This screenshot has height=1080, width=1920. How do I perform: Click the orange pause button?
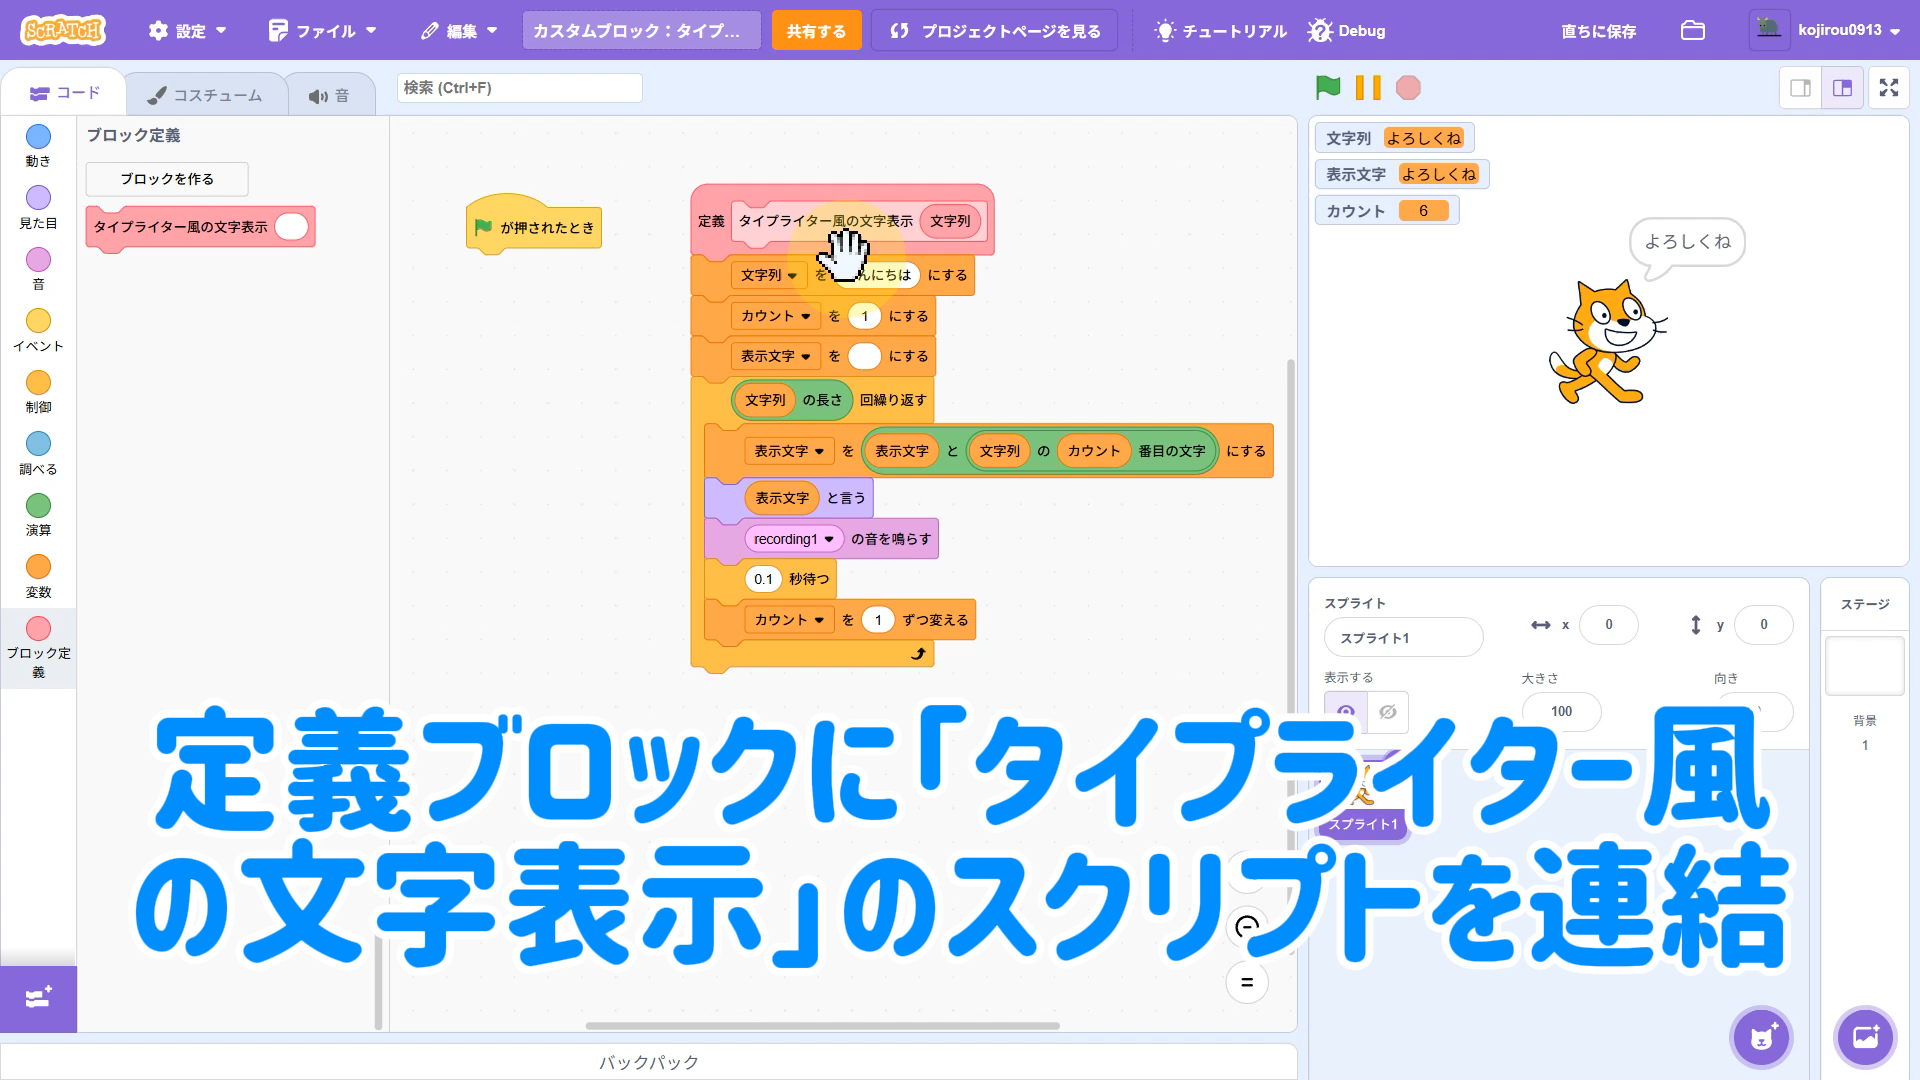coord(1368,88)
